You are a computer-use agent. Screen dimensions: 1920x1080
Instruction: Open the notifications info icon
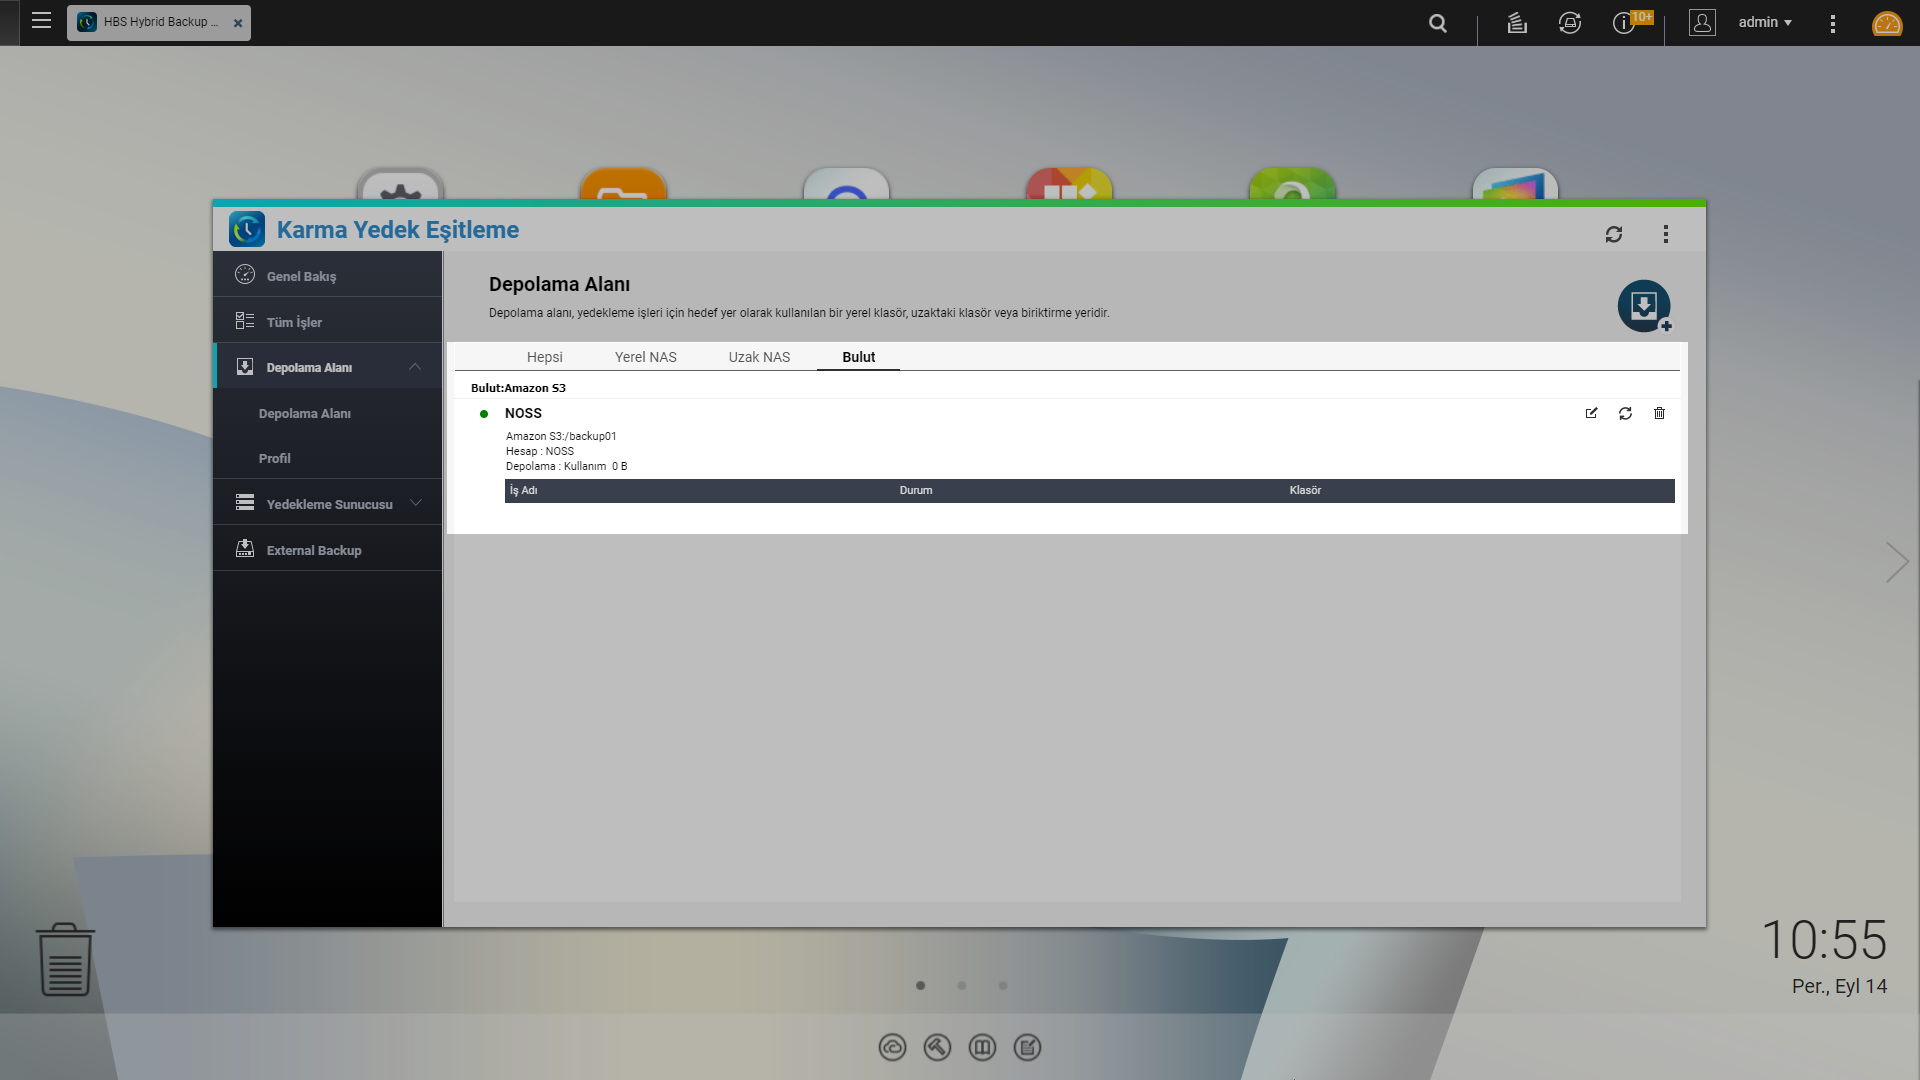pyautogui.click(x=1624, y=23)
